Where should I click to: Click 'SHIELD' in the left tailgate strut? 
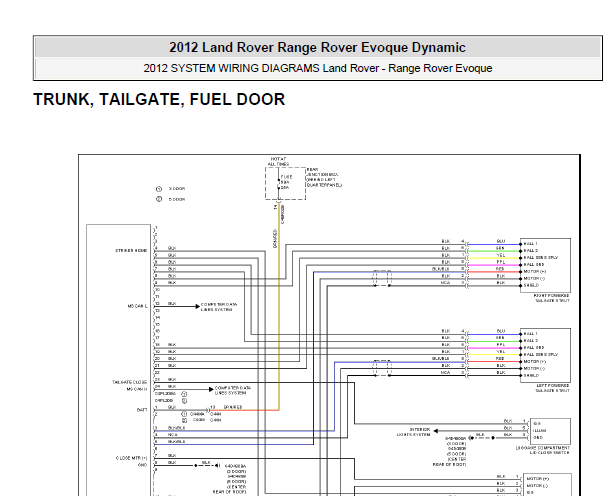(x=531, y=375)
